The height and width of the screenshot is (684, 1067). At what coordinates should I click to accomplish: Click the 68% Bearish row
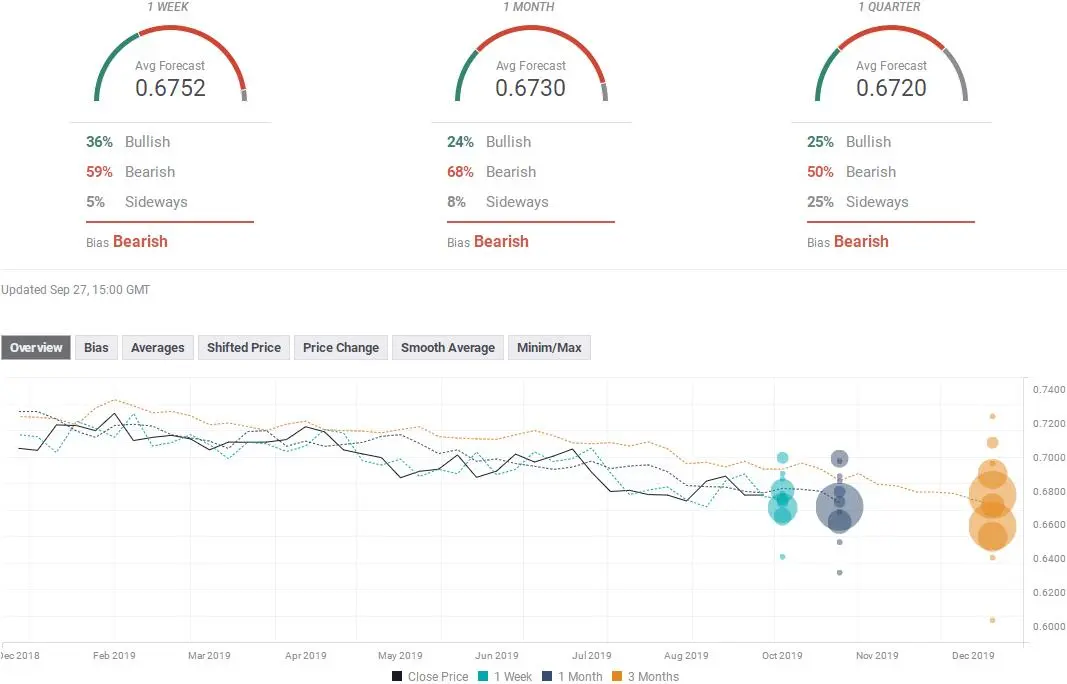(x=492, y=172)
